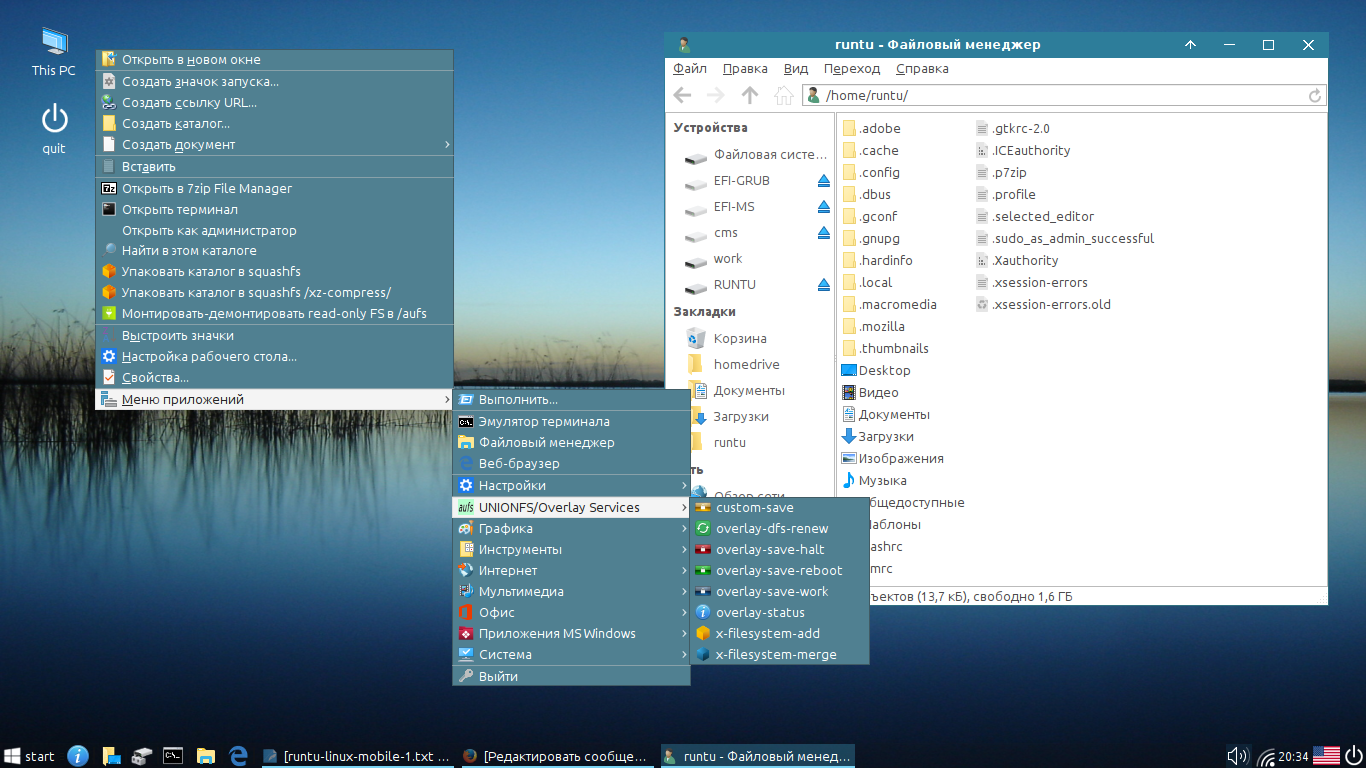Switch to Редактировать сообщение taskbar window
Viewport: 1366px width, 768px height.
[x=557, y=756]
